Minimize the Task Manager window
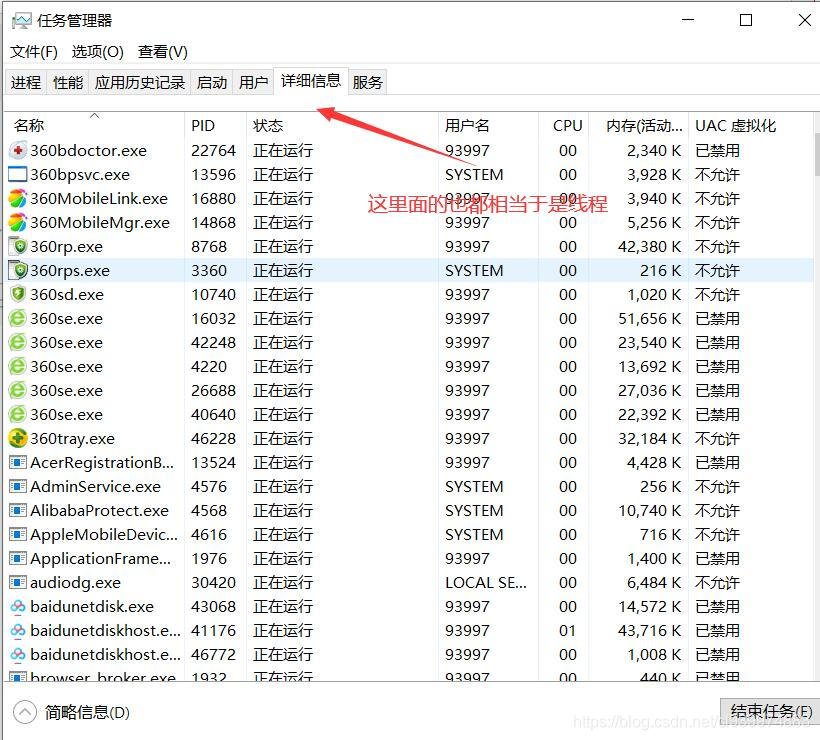The height and width of the screenshot is (740, 820). [x=688, y=20]
